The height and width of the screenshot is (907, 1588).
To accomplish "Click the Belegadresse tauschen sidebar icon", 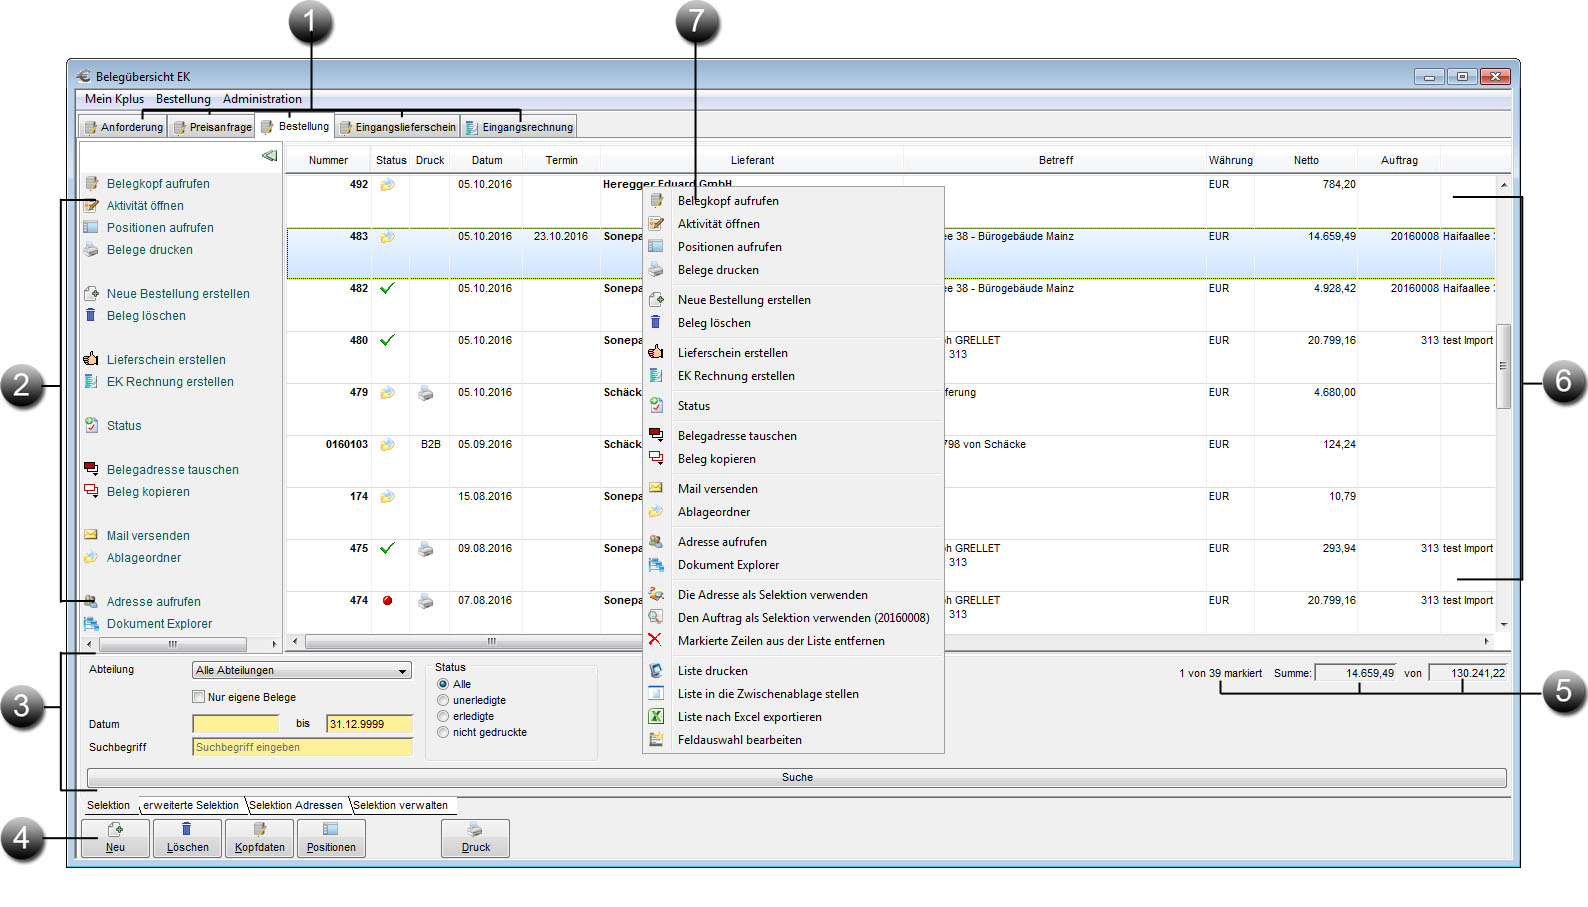I will pyautogui.click(x=91, y=469).
